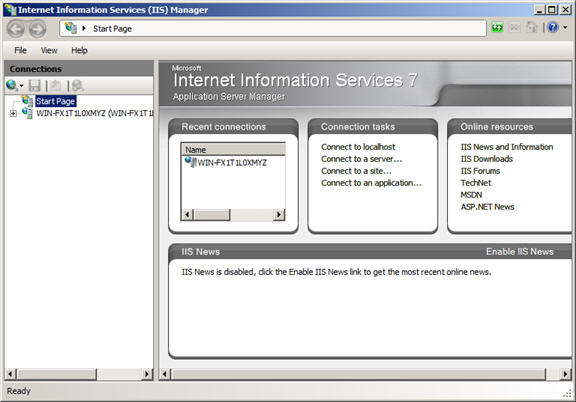This screenshot has width=576, height=402.
Task: Select Start Page in Connections tree
Action: click(55, 101)
